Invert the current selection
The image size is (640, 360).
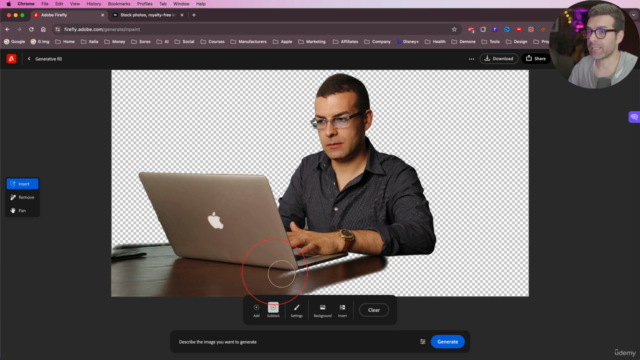click(x=342, y=310)
